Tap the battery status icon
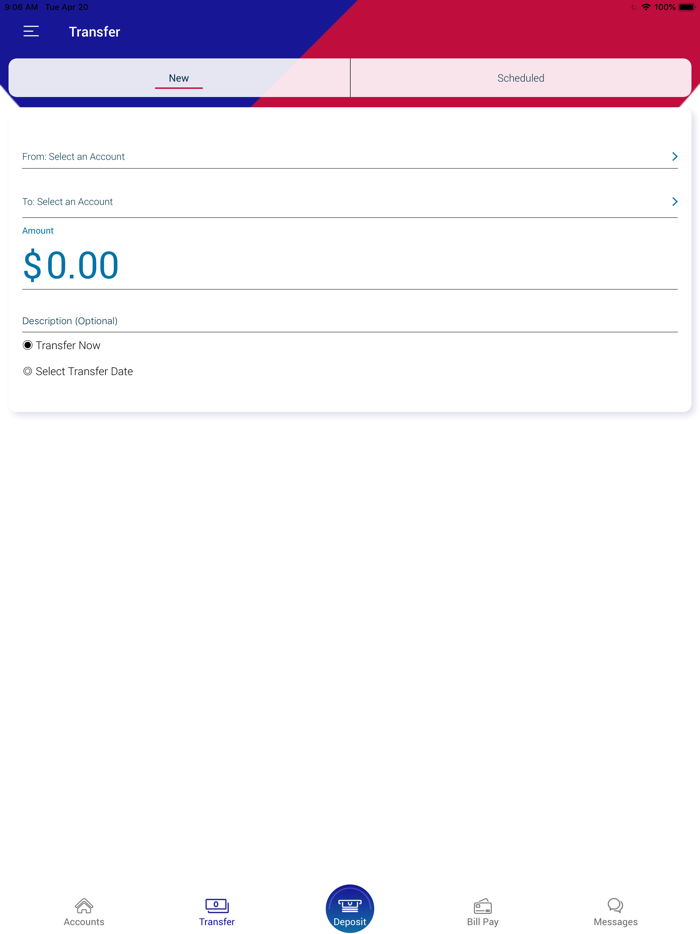 pyautogui.click(x=686, y=7)
